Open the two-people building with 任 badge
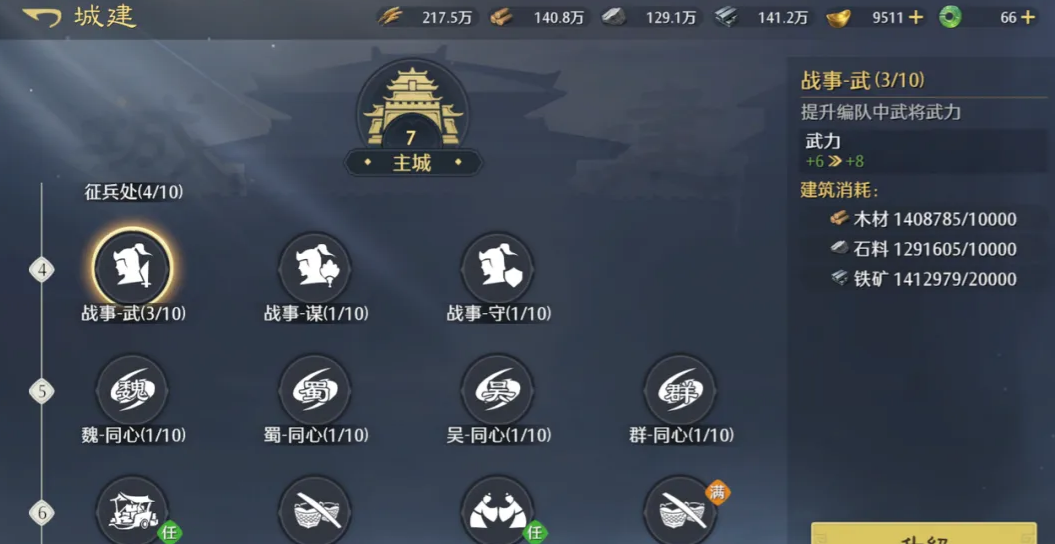The height and width of the screenshot is (544, 1055). coord(497,511)
